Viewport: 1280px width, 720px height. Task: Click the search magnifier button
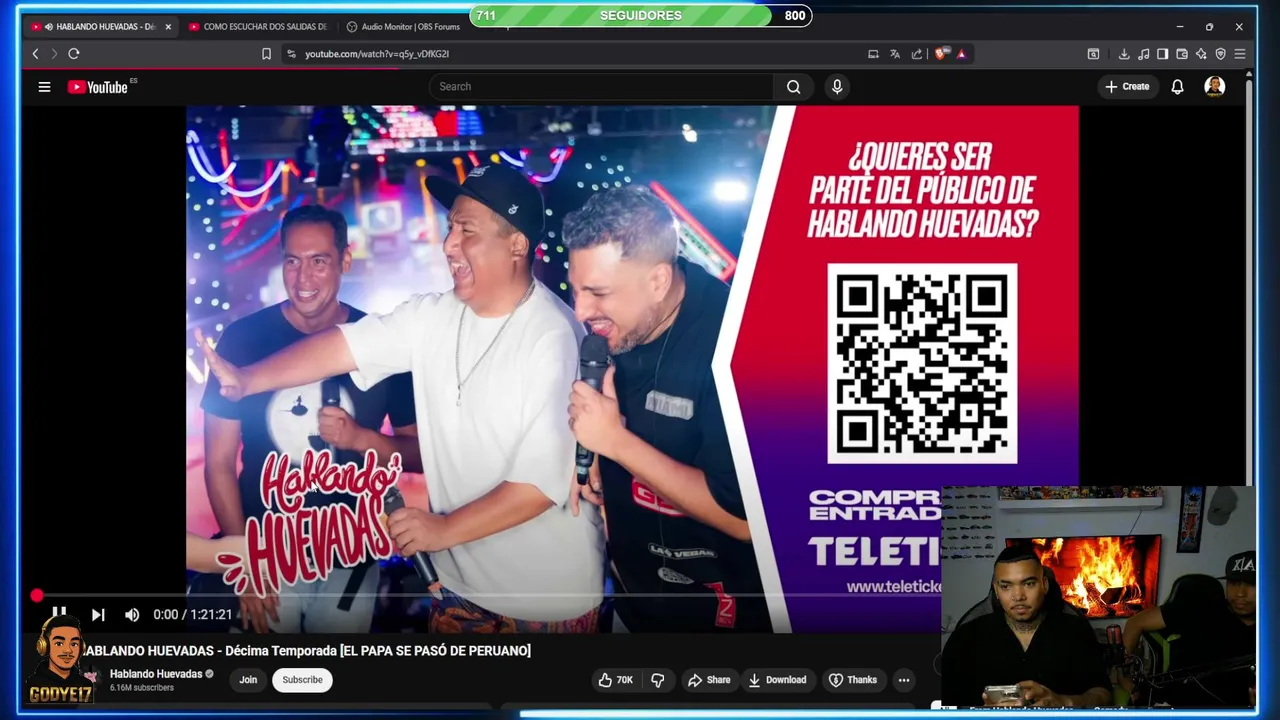(x=793, y=87)
